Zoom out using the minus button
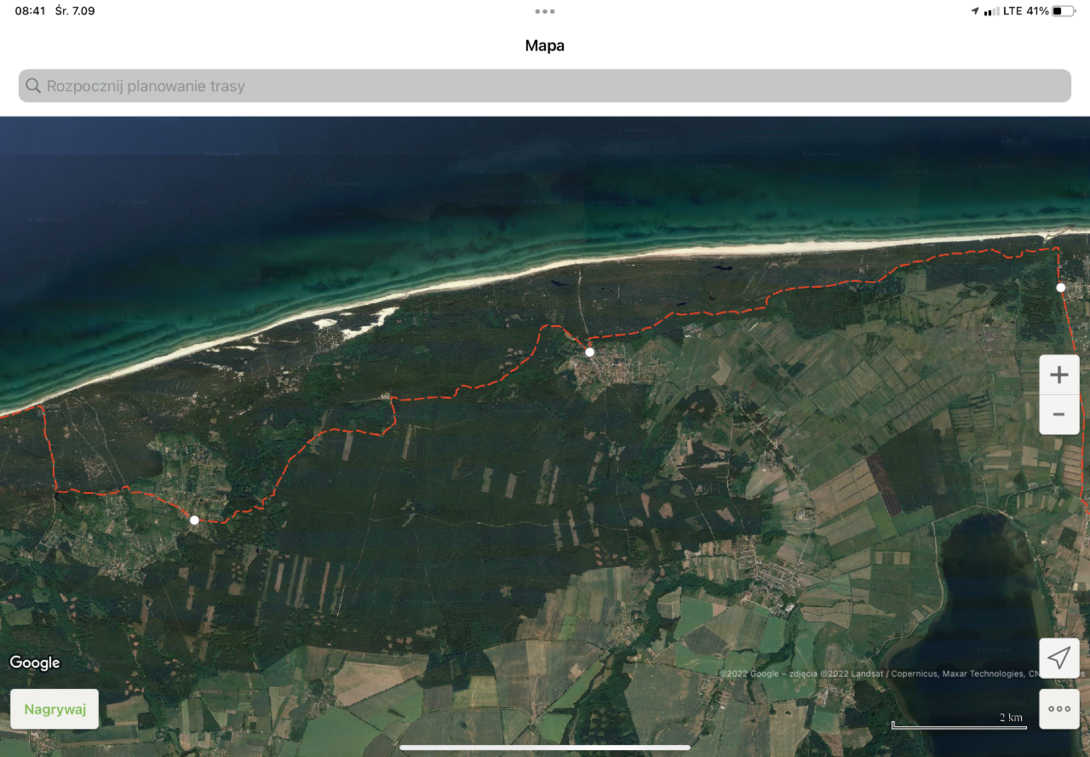Image resolution: width=1090 pixels, height=757 pixels. coord(1059,414)
